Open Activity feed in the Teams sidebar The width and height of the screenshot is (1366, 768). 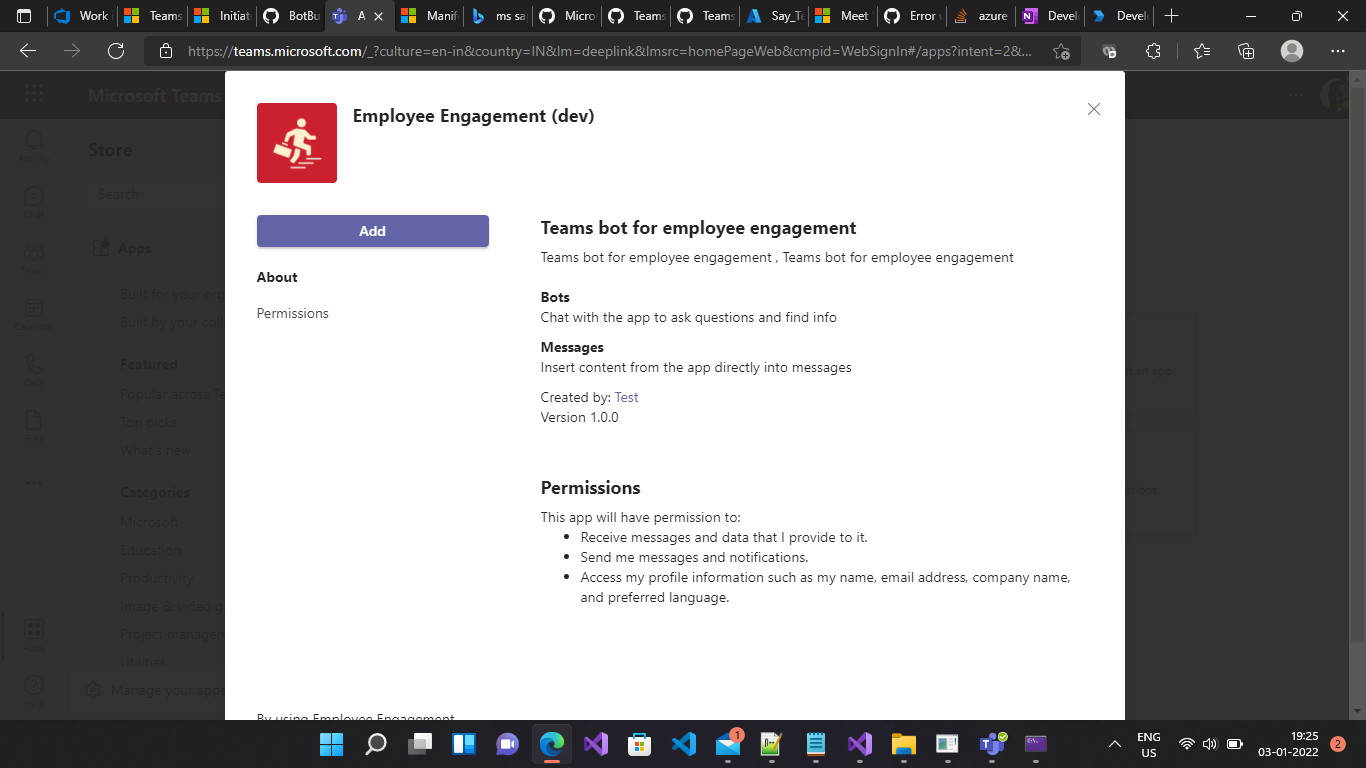33,145
